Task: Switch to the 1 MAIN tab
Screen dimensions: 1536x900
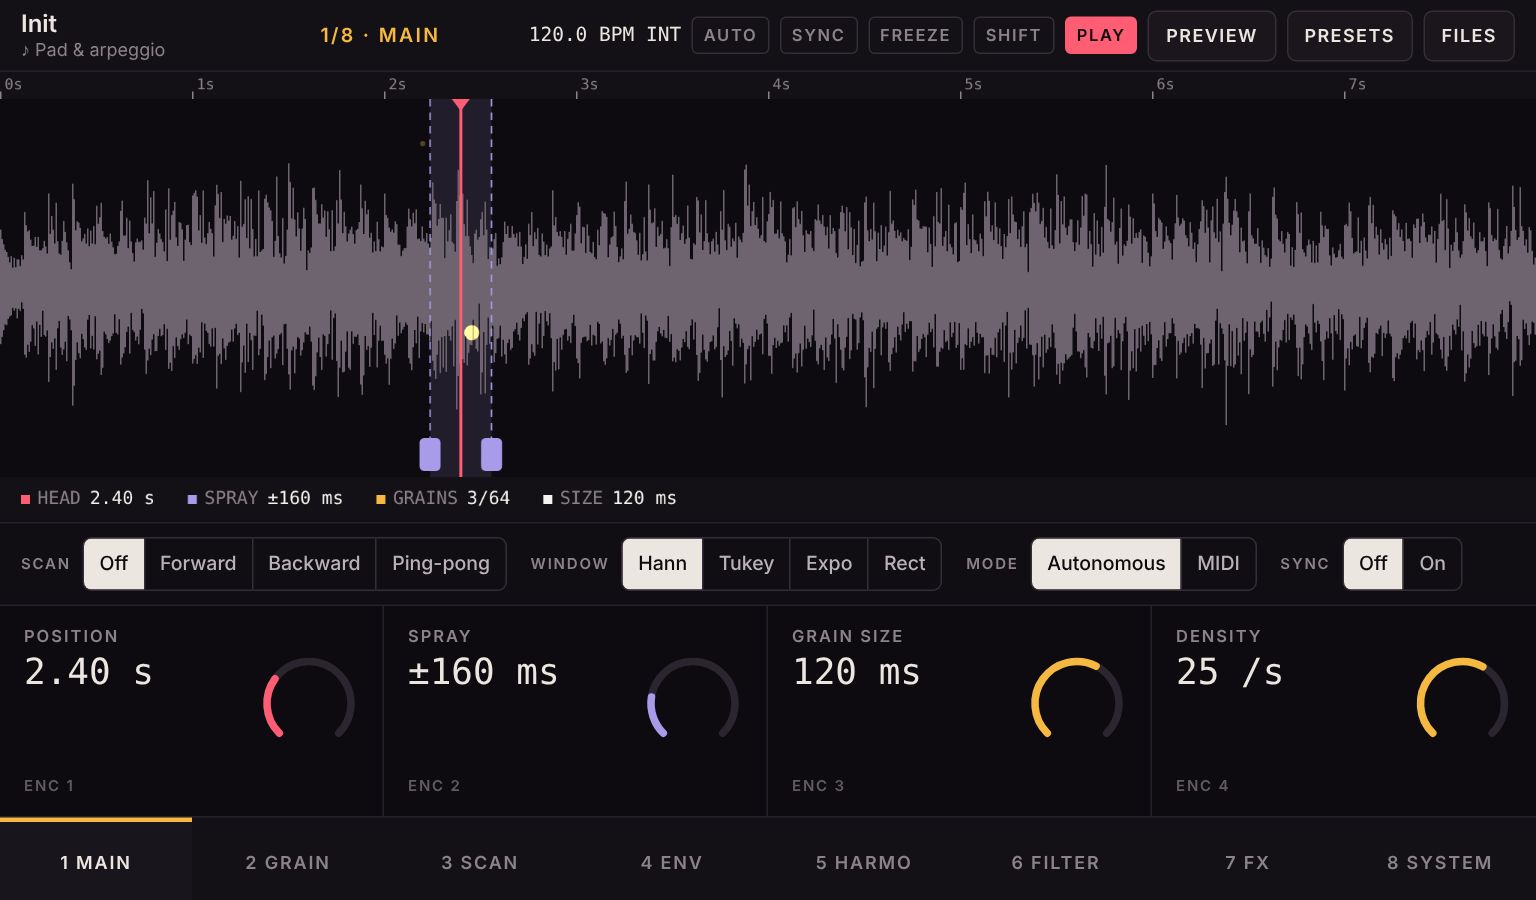Action: coord(96,860)
